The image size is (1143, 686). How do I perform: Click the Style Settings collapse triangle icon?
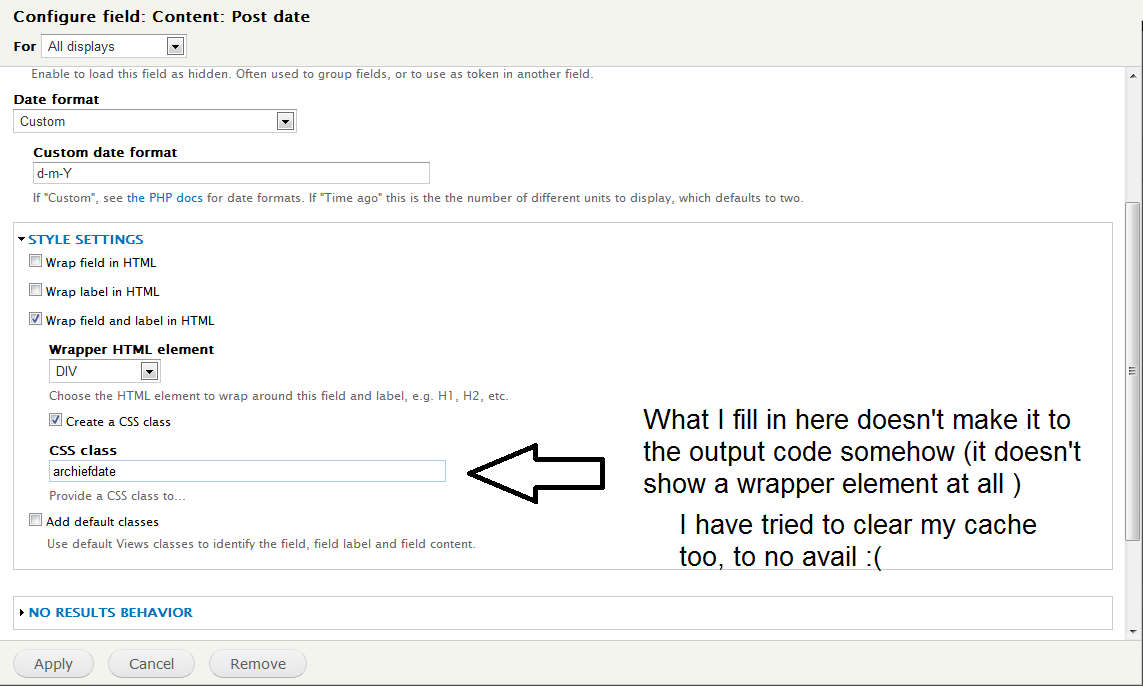21,240
